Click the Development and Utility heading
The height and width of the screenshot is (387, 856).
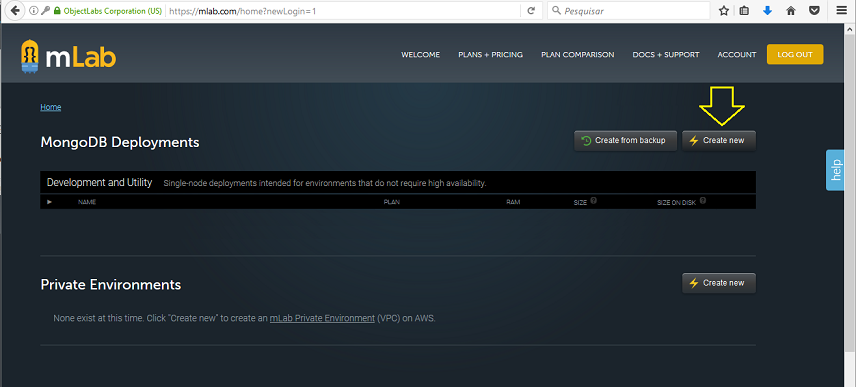point(99,182)
